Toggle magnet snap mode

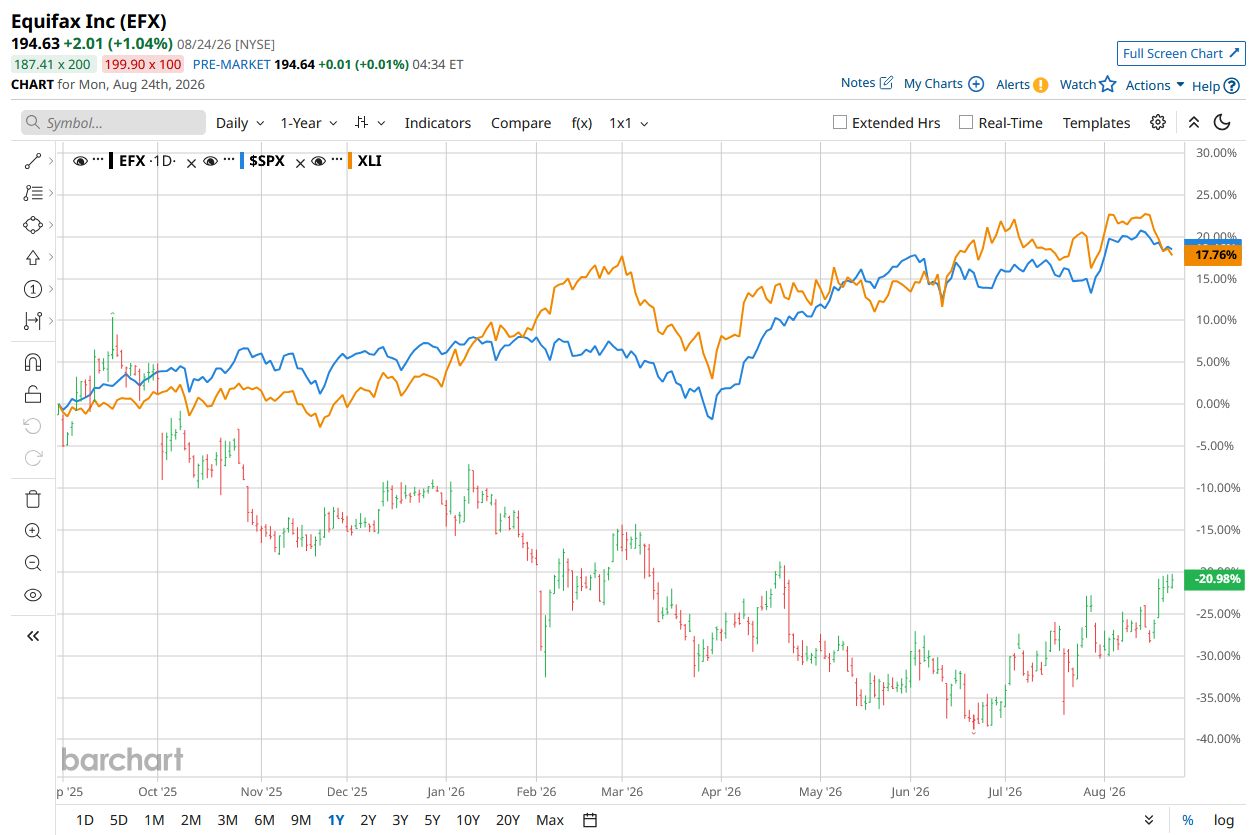tap(32, 362)
